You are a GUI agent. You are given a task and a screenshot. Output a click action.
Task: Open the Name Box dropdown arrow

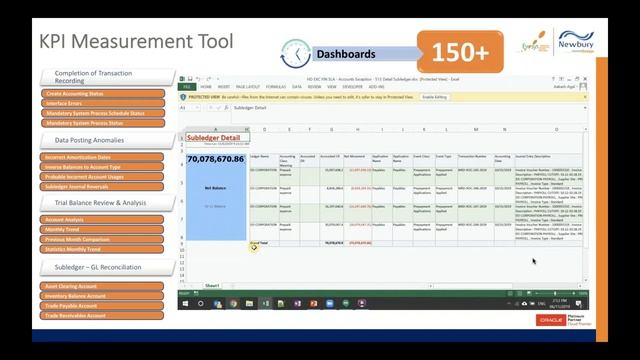pyautogui.click(x=197, y=108)
